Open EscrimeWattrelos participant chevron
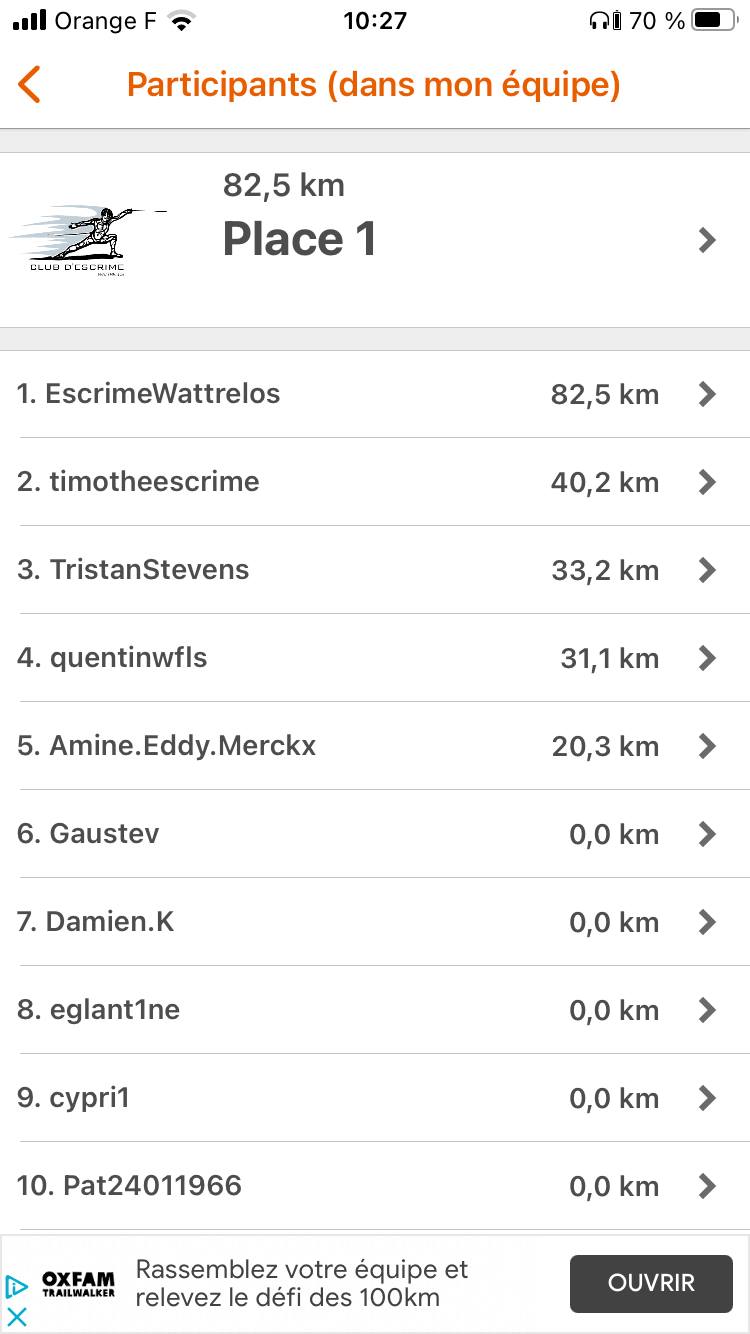This screenshot has width=750, height=1334. coord(707,394)
